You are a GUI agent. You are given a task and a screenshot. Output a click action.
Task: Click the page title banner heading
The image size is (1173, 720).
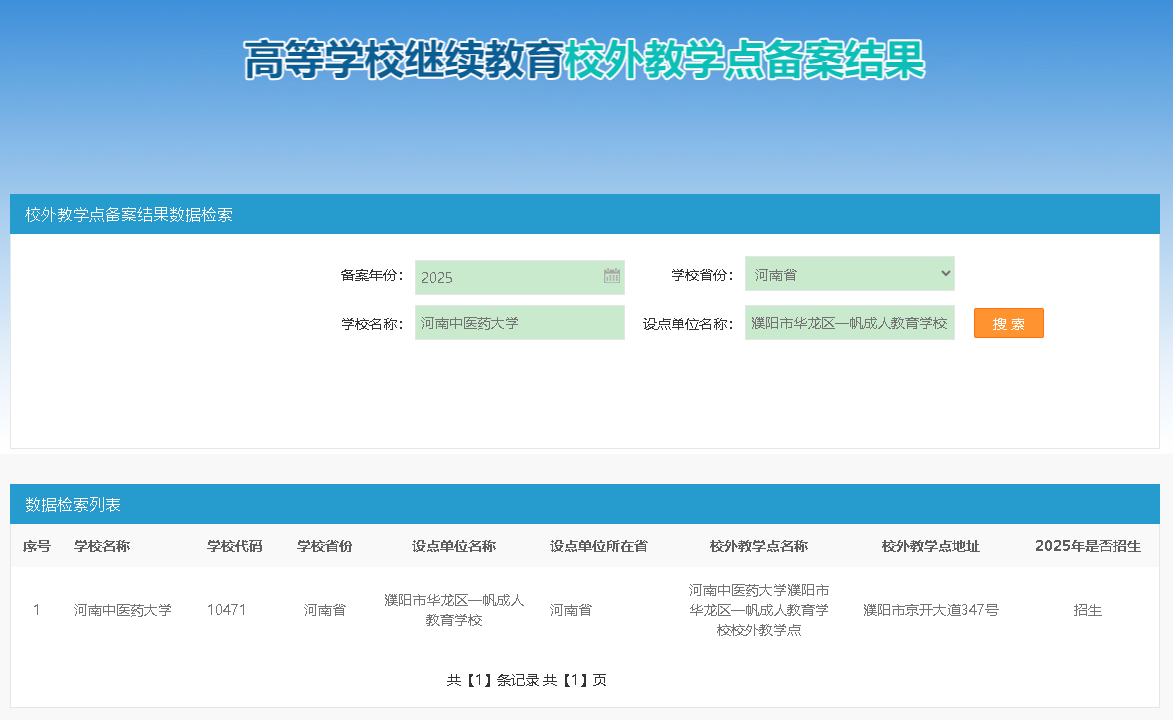585,60
